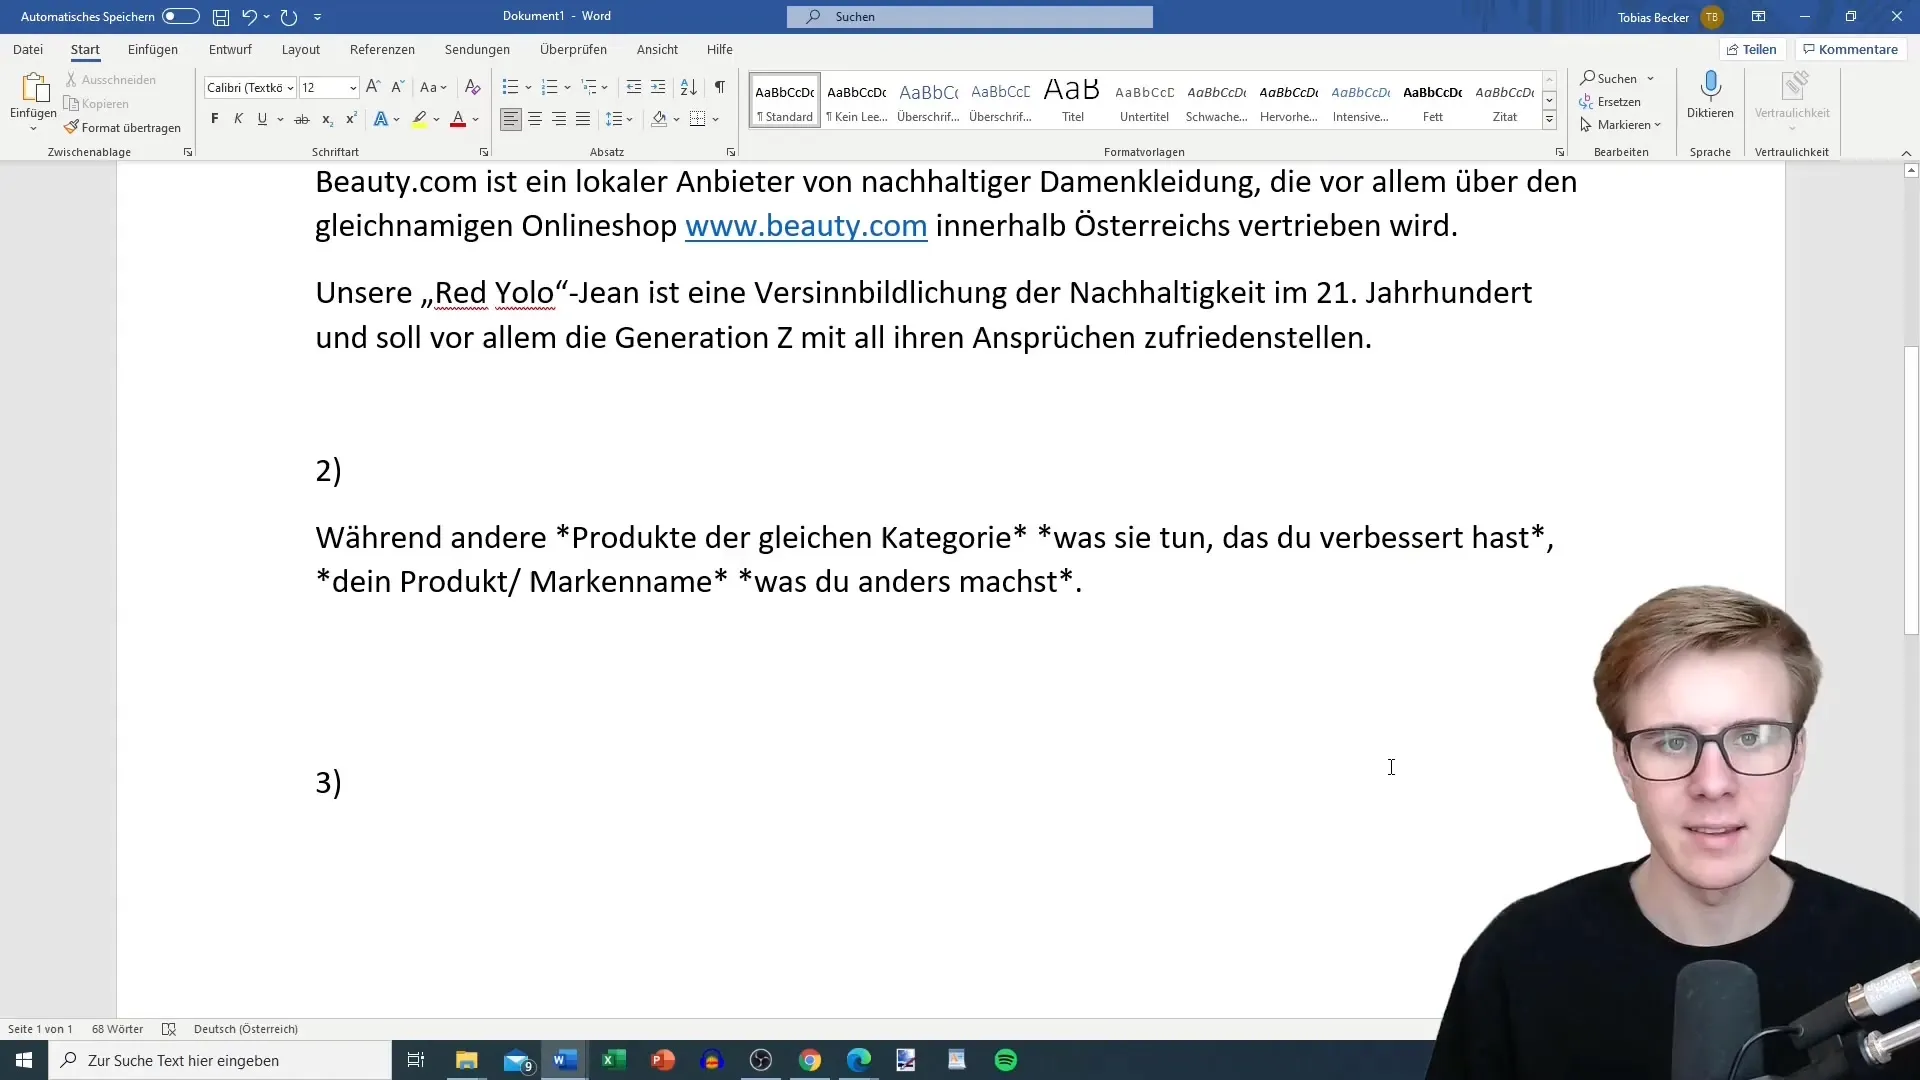The height and width of the screenshot is (1080, 1920).
Task: Follow the www.beauty.com hyperlink
Action: pyautogui.click(x=806, y=226)
